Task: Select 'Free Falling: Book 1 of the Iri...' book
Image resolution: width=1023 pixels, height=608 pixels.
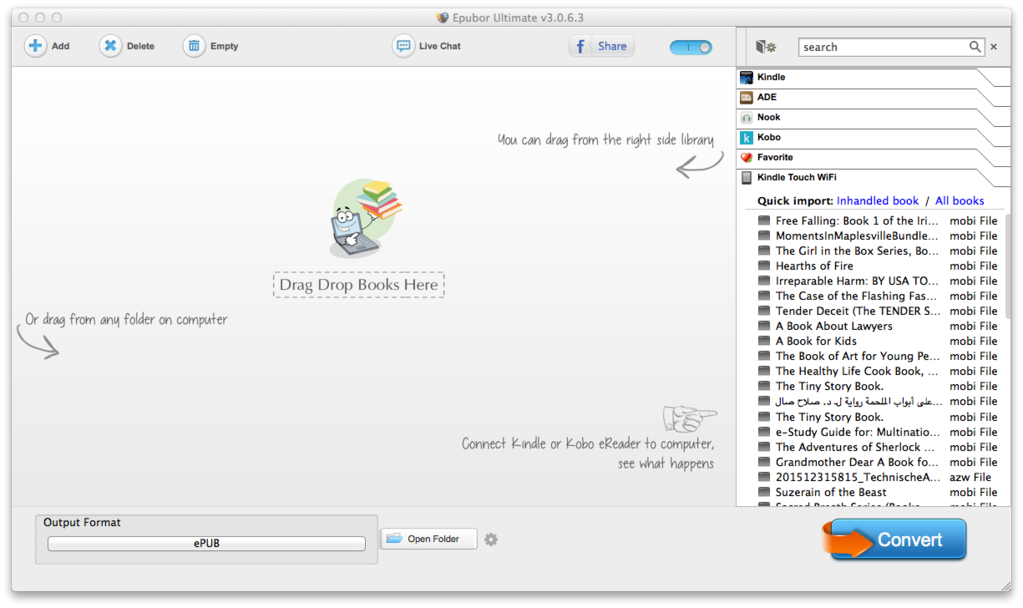Action: point(877,221)
